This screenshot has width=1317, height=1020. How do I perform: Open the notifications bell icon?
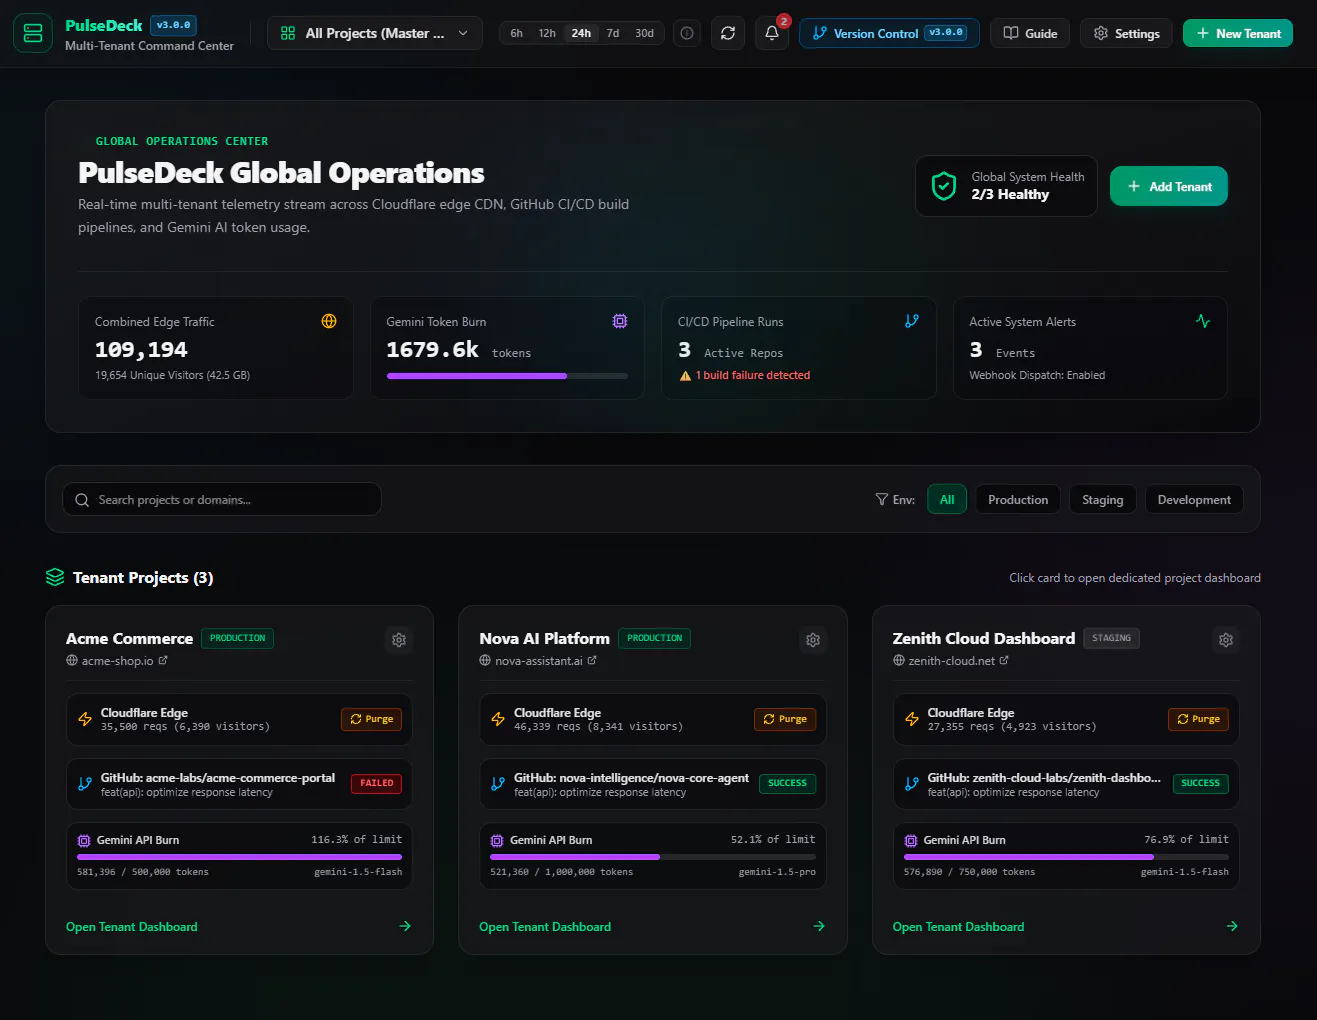pos(772,33)
